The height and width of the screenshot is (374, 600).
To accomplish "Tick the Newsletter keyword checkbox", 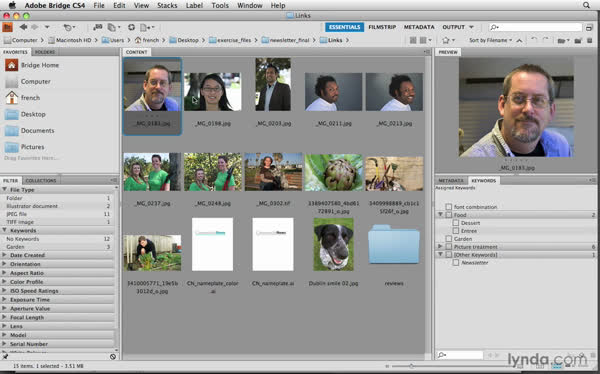I will [x=456, y=263].
